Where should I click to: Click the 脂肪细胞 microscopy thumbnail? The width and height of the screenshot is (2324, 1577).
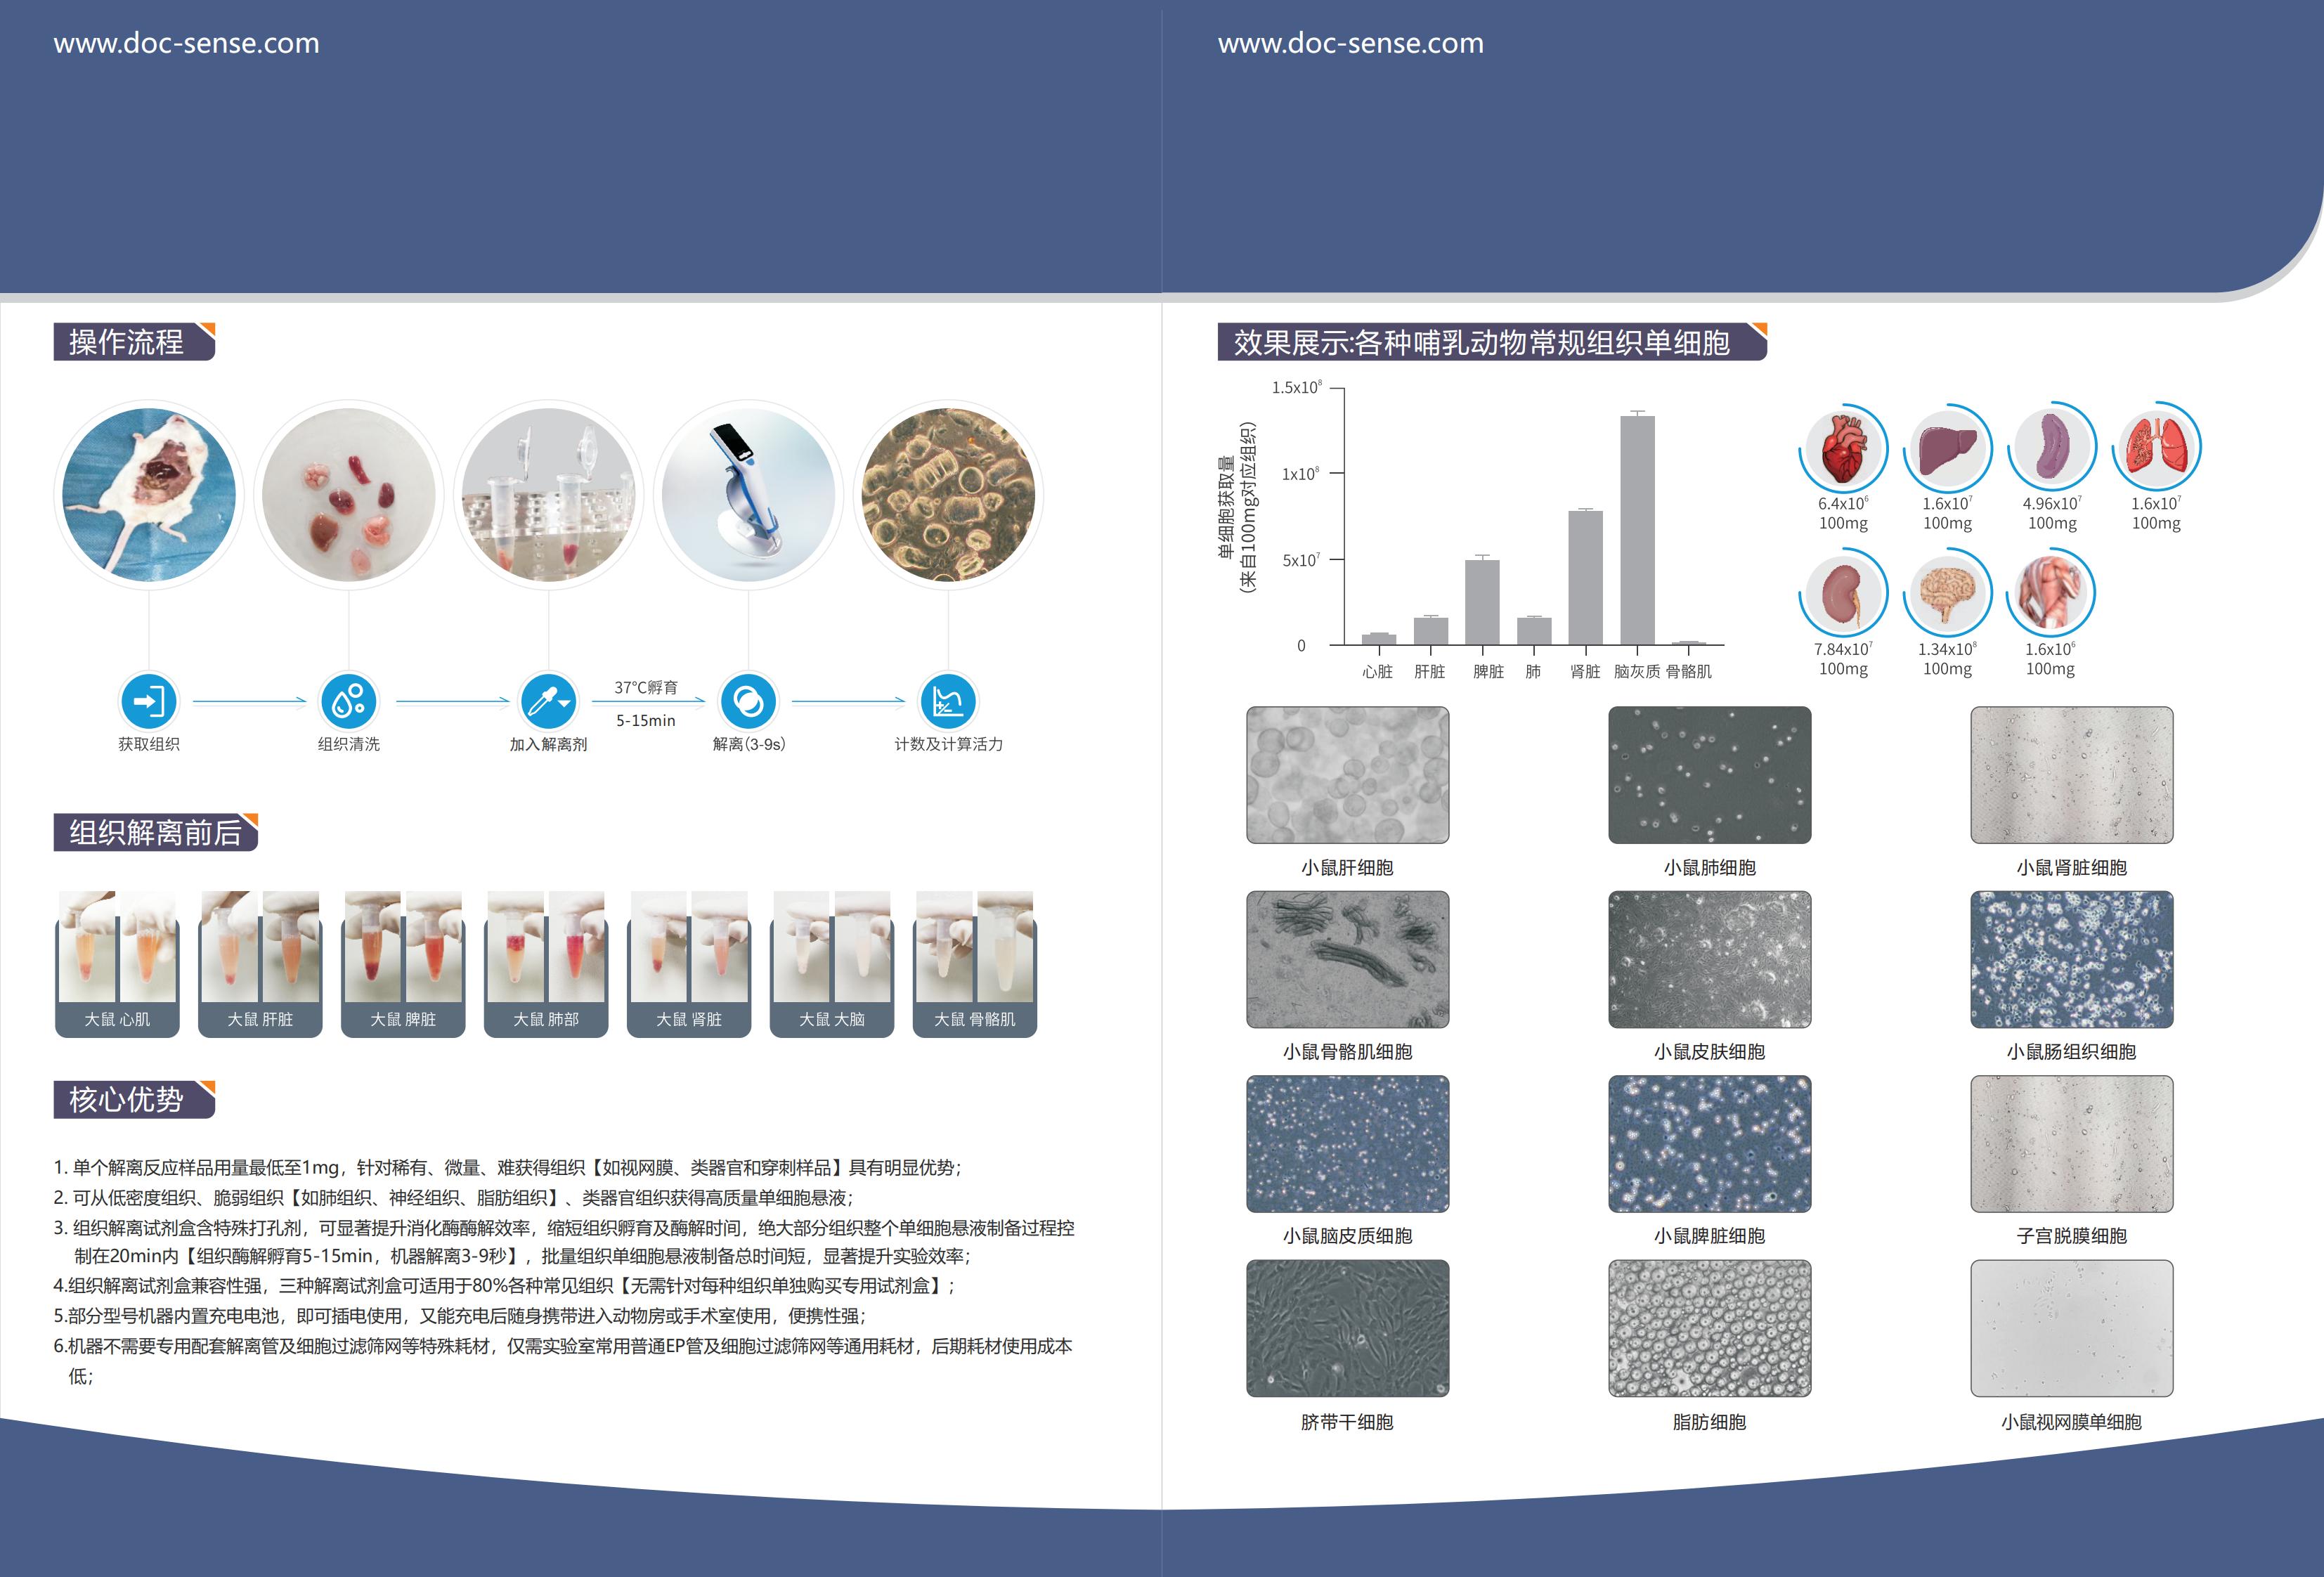1709,1328
